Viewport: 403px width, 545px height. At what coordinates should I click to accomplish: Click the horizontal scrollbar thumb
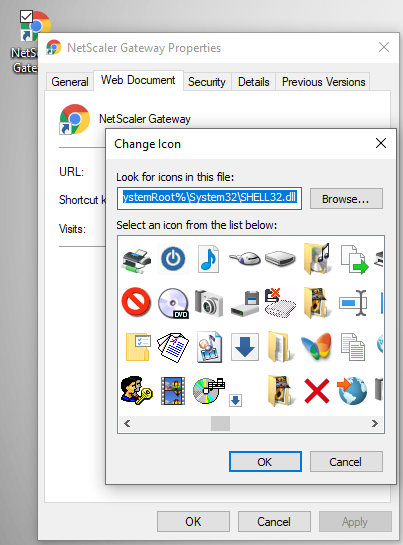(220, 423)
